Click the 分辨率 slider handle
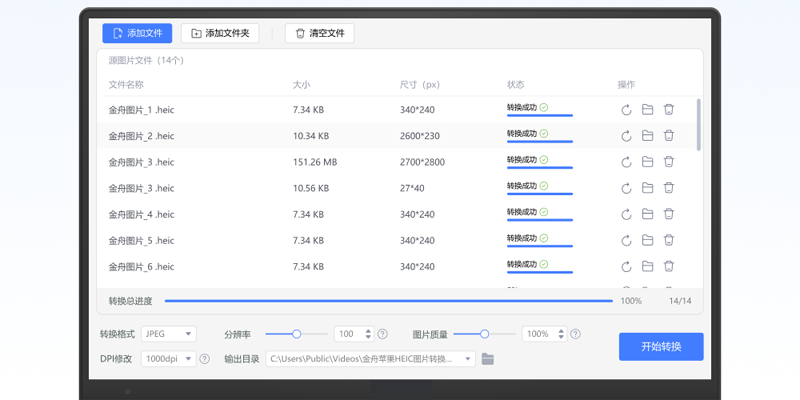800x400 pixels. pyautogui.click(x=297, y=334)
